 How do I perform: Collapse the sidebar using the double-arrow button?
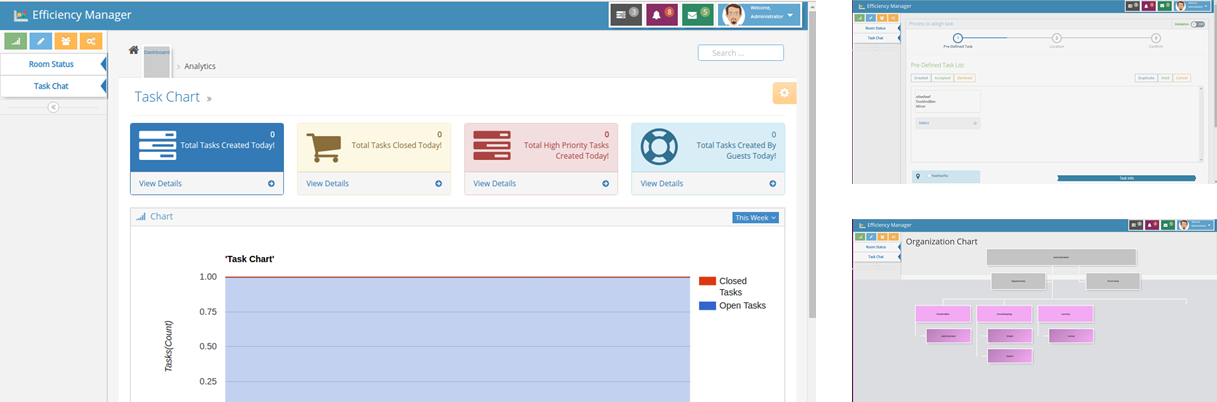(x=53, y=107)
